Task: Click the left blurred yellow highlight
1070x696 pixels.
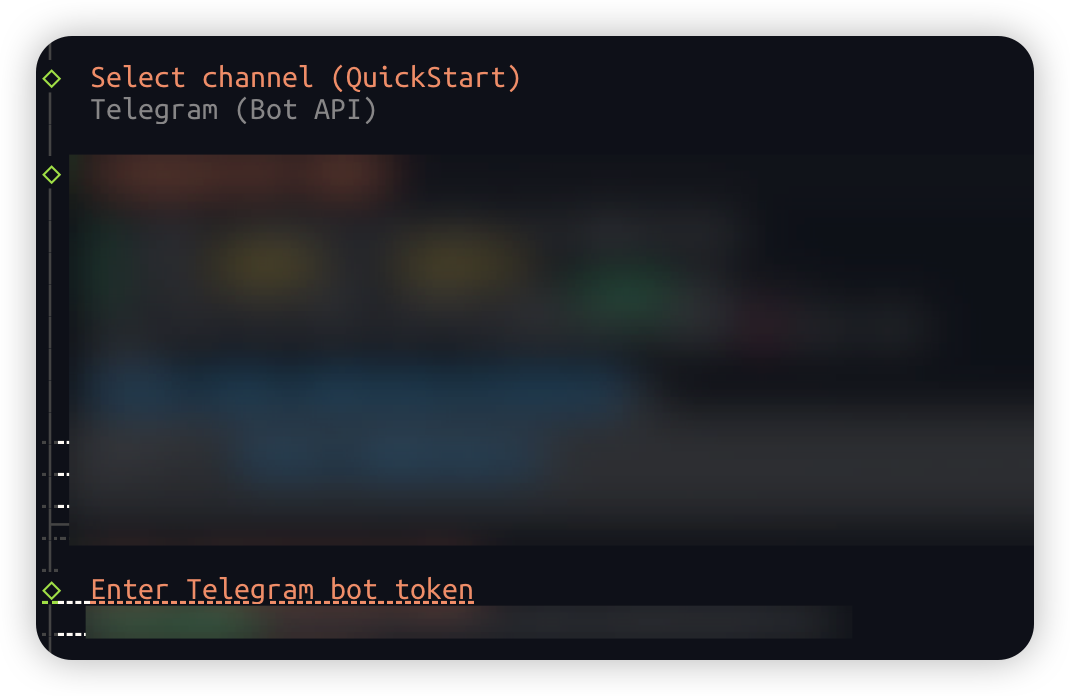Action: (268, 265)
